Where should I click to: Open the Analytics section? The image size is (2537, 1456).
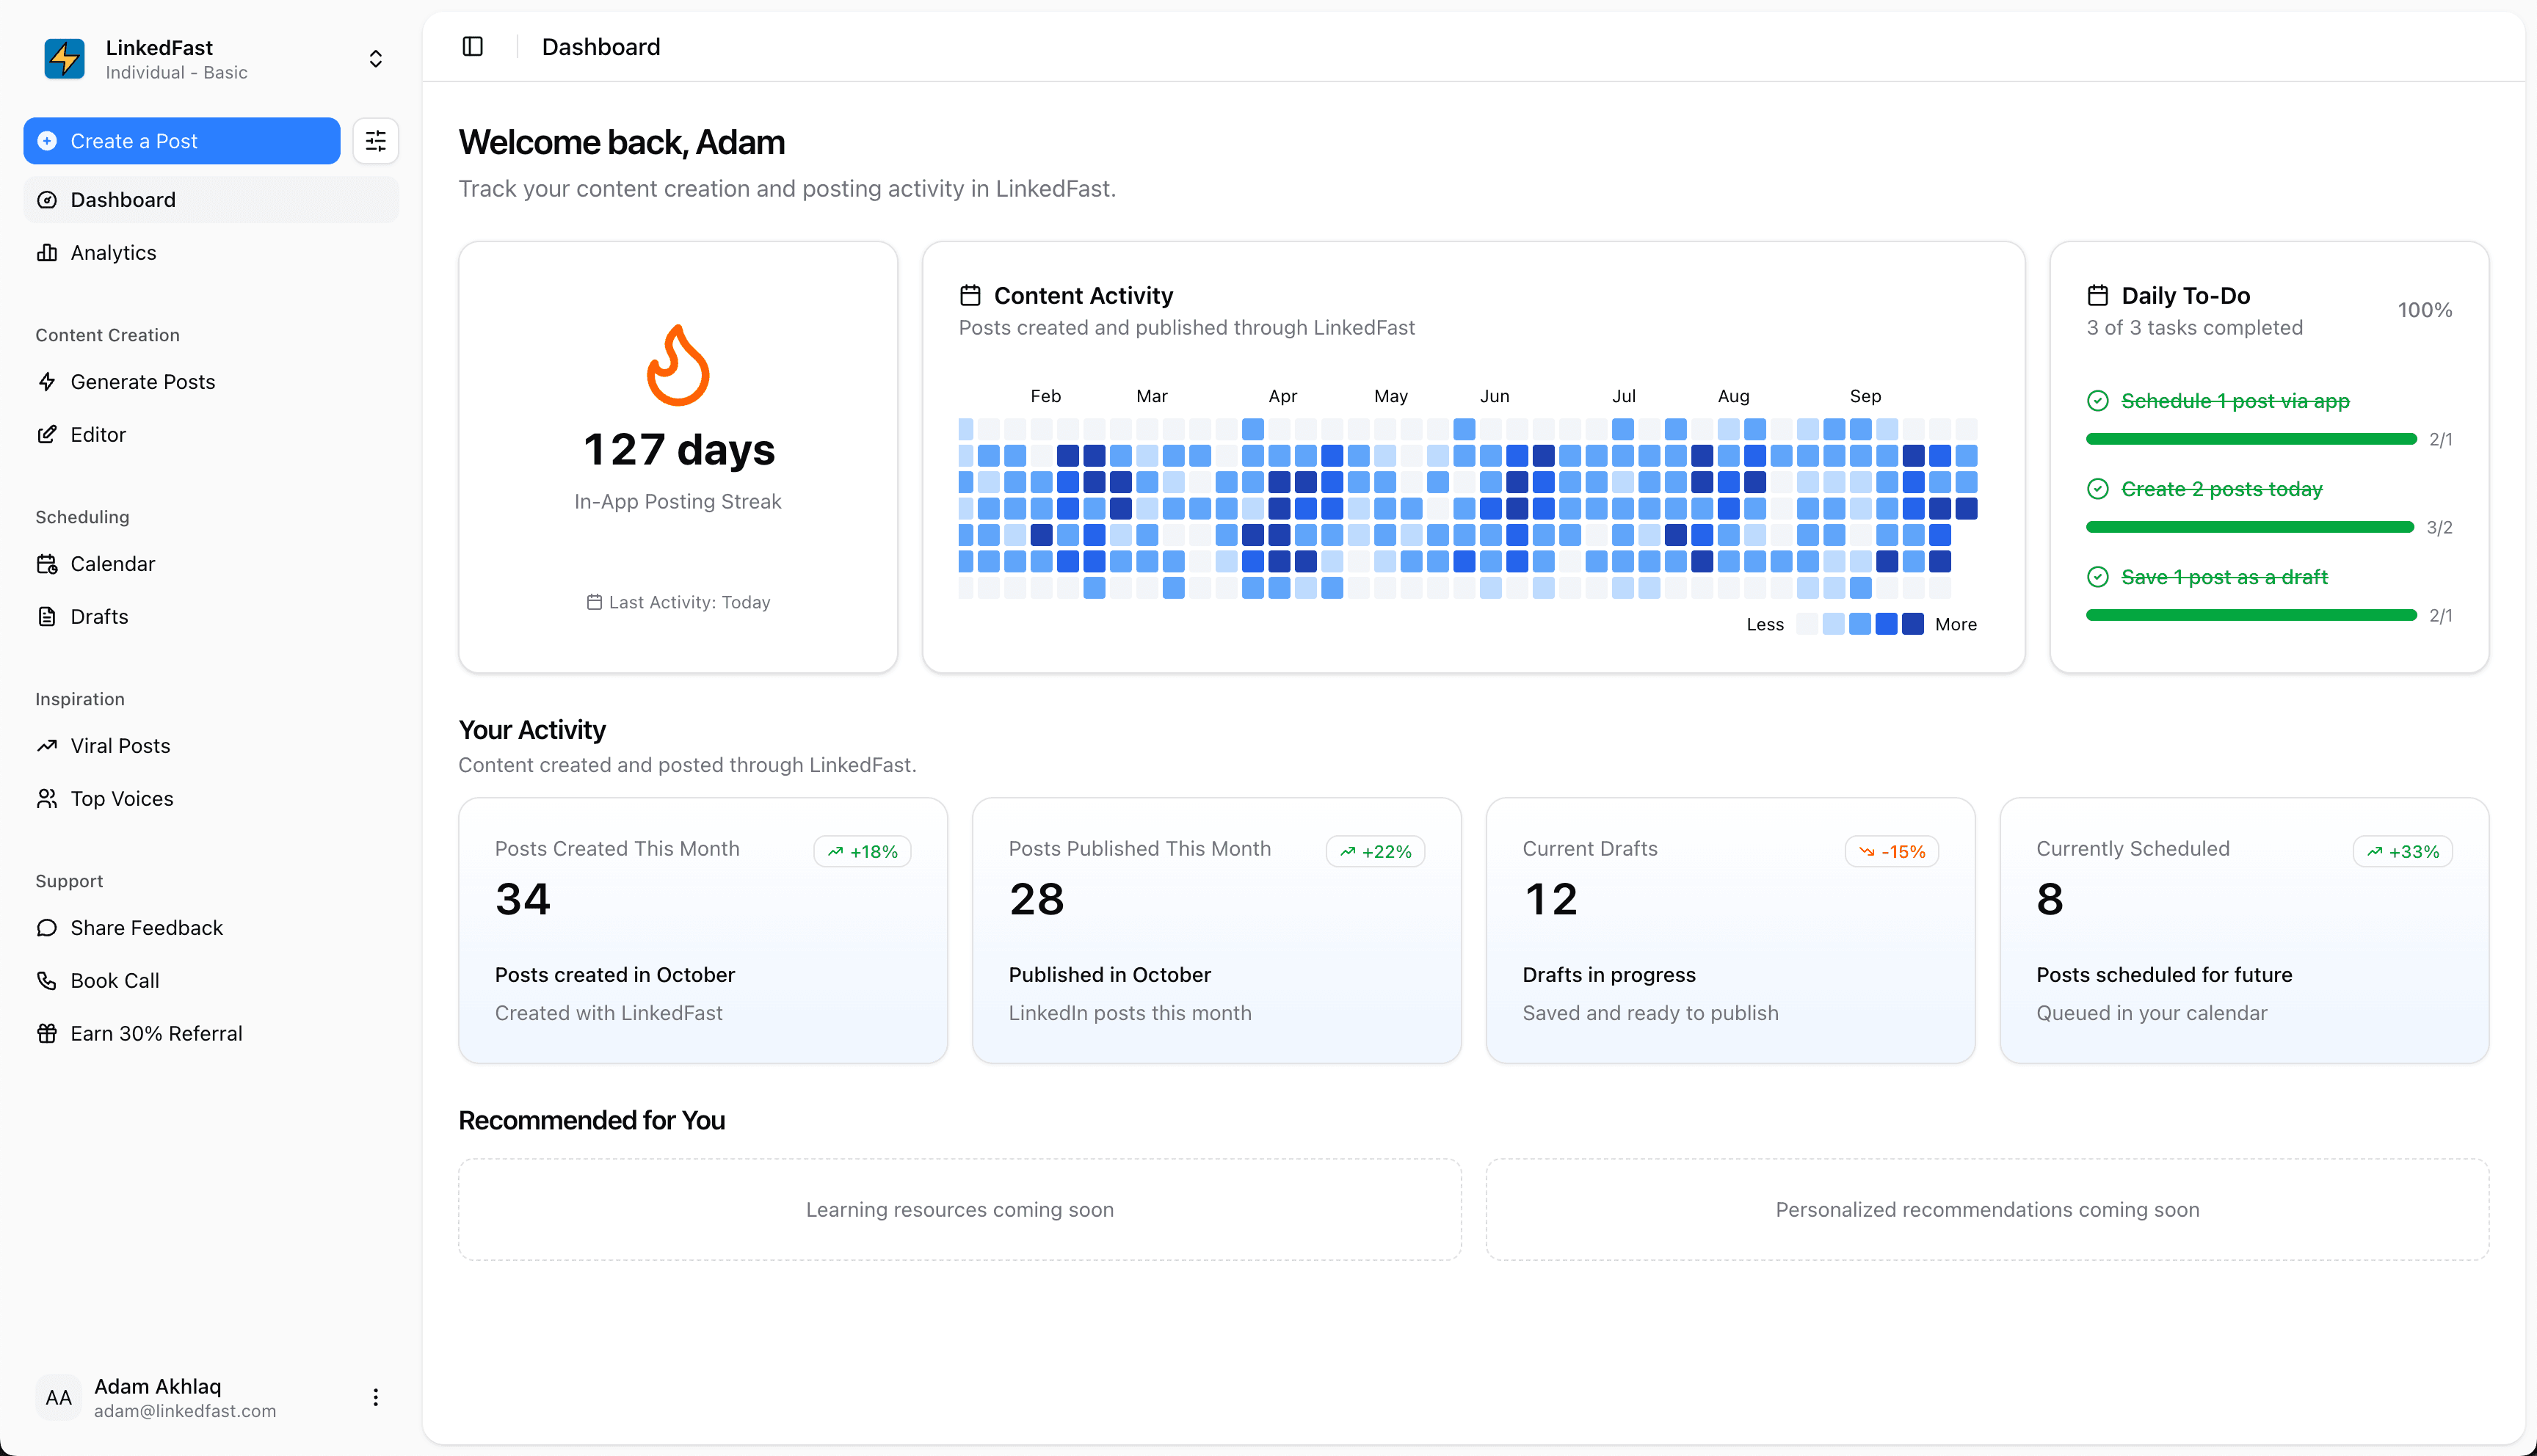112,252
